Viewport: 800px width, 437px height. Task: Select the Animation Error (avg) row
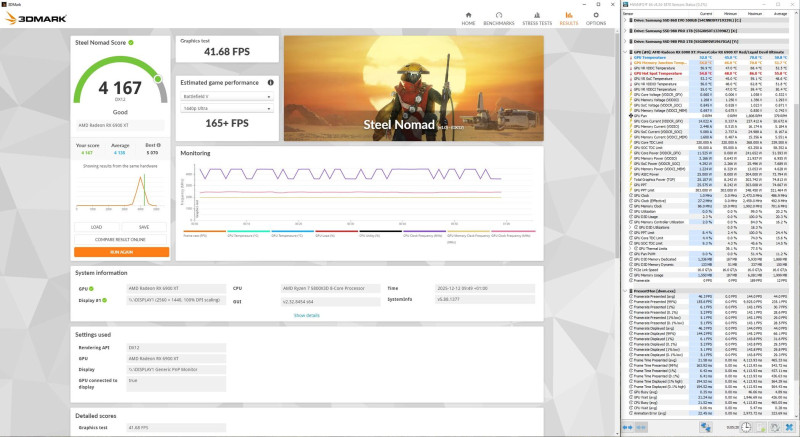point(708,413)
